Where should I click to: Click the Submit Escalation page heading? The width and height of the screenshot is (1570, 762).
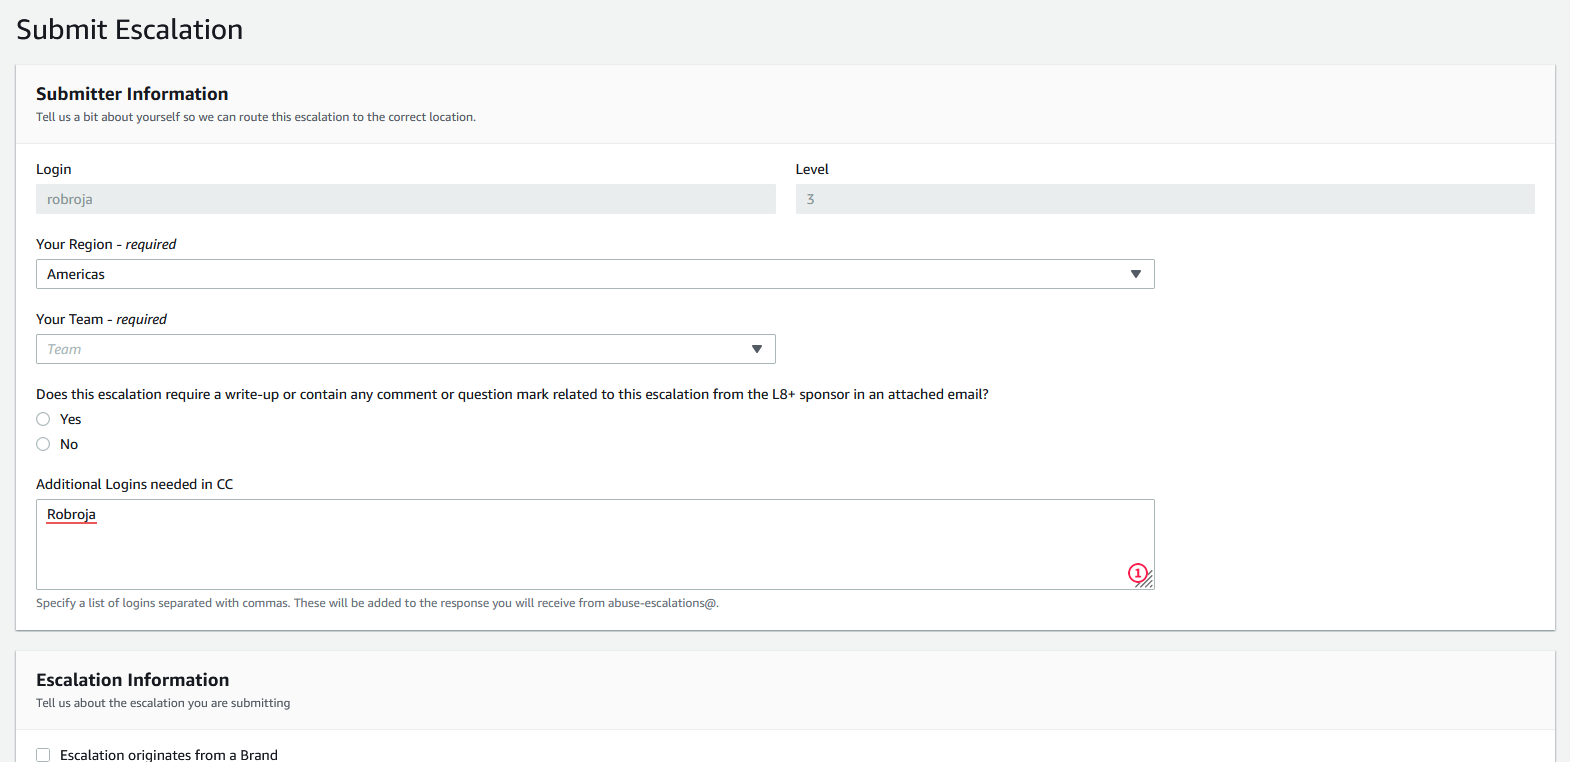(x=129, y=30)
